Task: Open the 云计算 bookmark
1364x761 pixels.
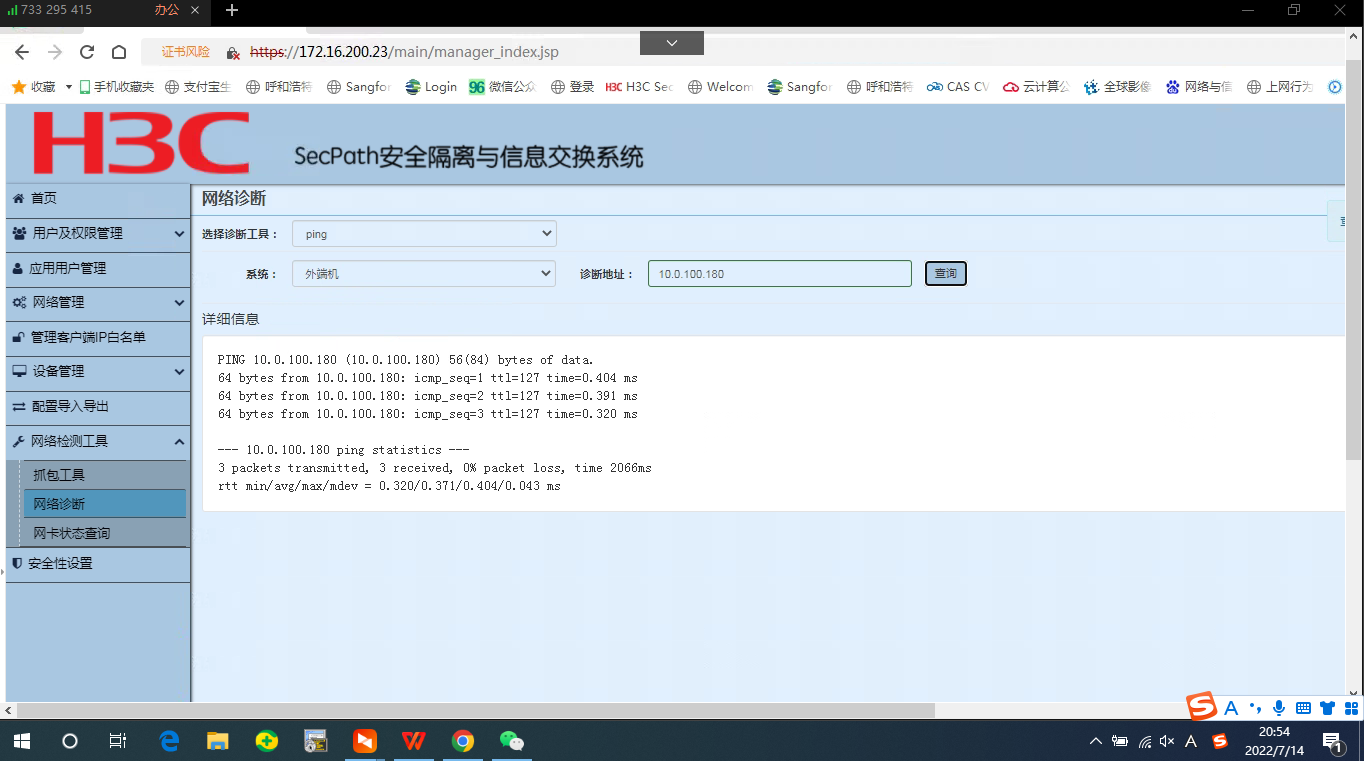Action: [x=1036, y=87]
